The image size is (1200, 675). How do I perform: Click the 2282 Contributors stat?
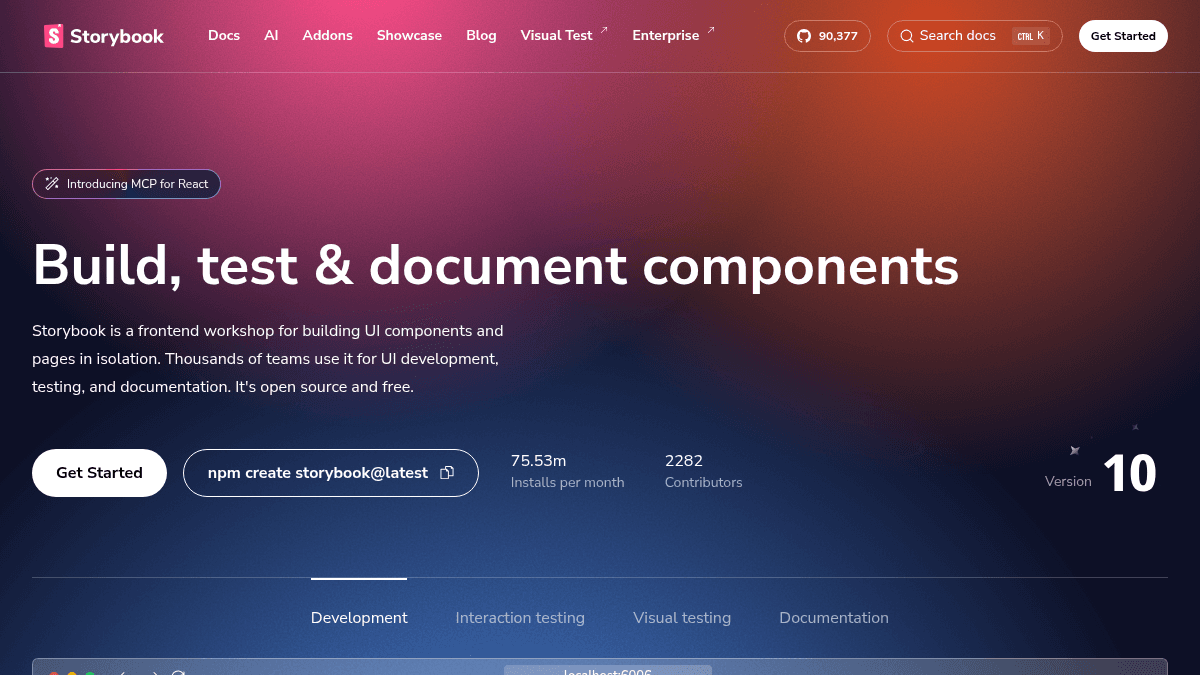[703, 471]
